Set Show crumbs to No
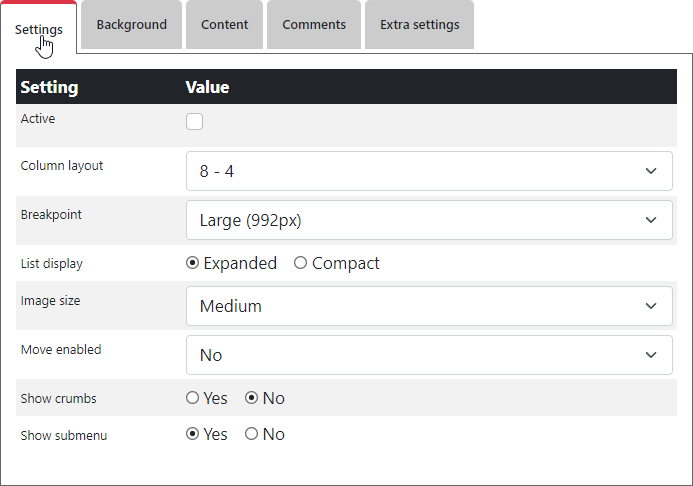The width and height of the screenshot is (693, 486). pos(252,398)
